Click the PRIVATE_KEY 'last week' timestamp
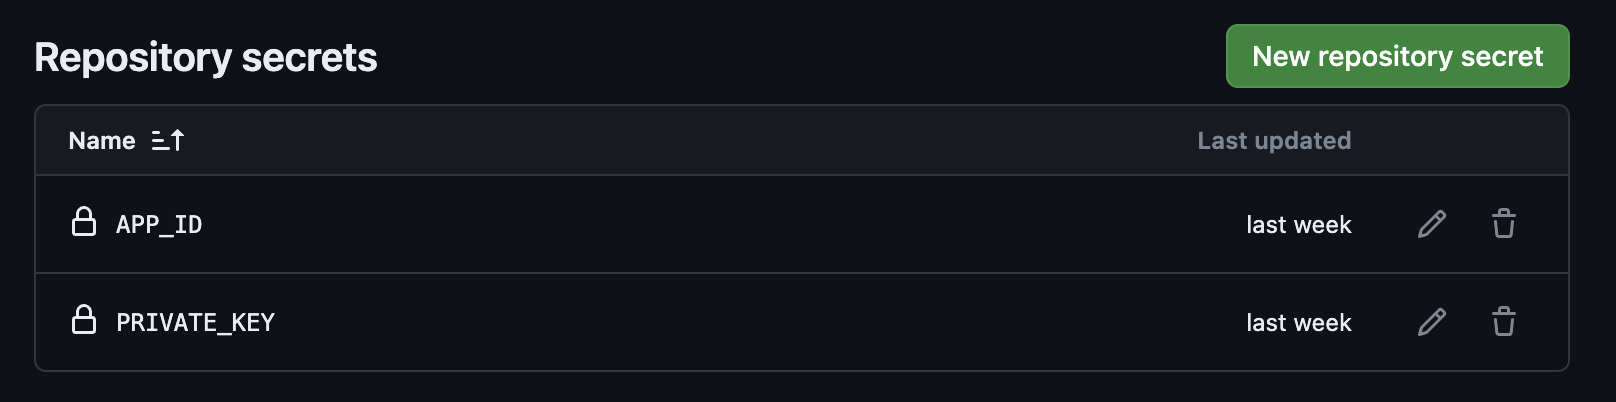Screen dimensions: 1616x402 coord(1298,323)
